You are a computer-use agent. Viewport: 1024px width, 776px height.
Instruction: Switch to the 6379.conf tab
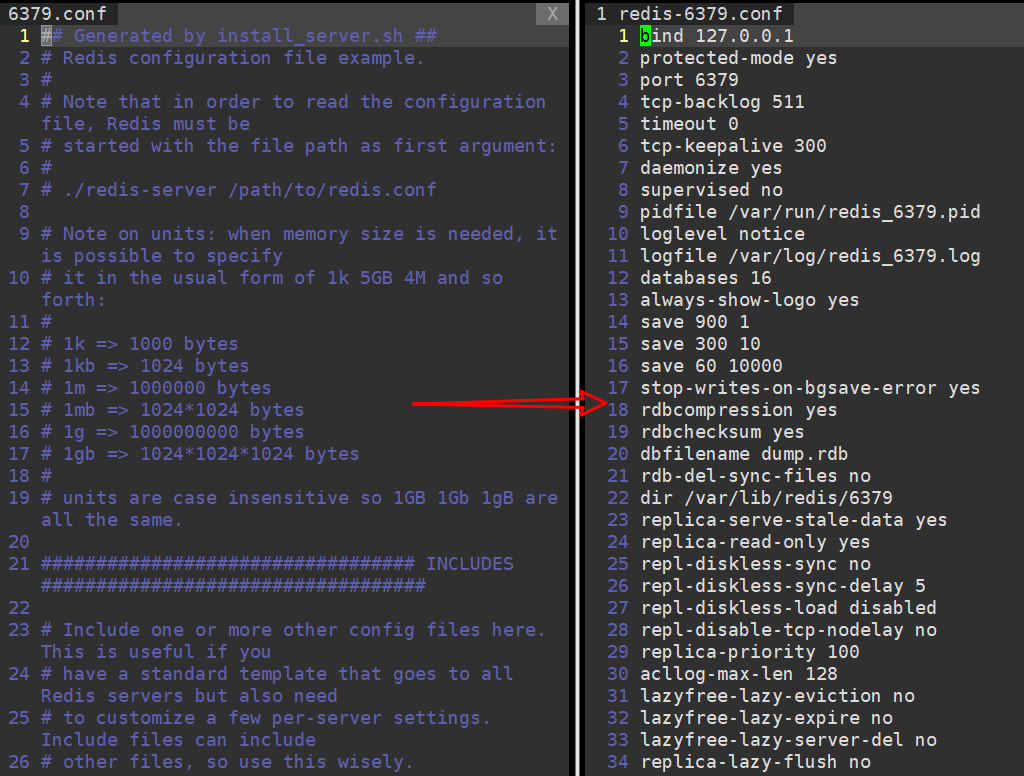57,14
